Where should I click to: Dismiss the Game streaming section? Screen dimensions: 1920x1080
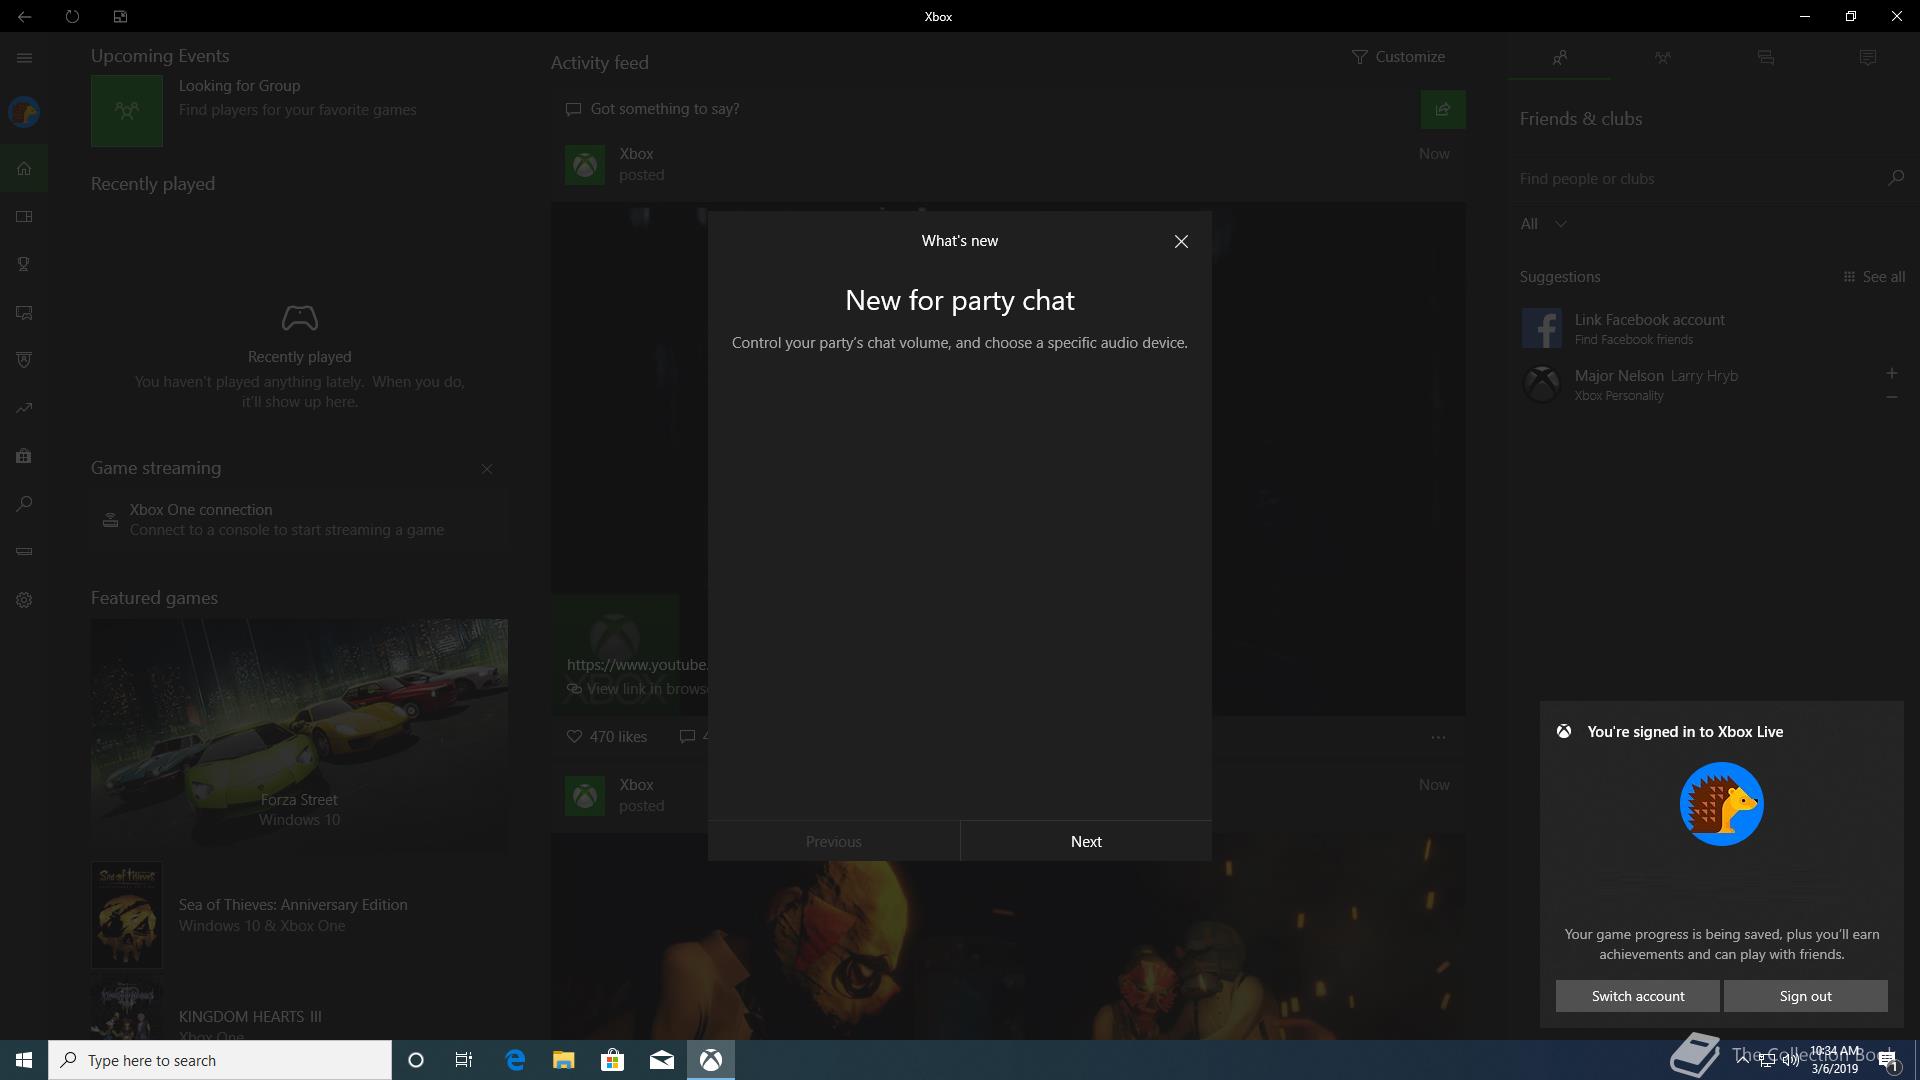(487, 469)
